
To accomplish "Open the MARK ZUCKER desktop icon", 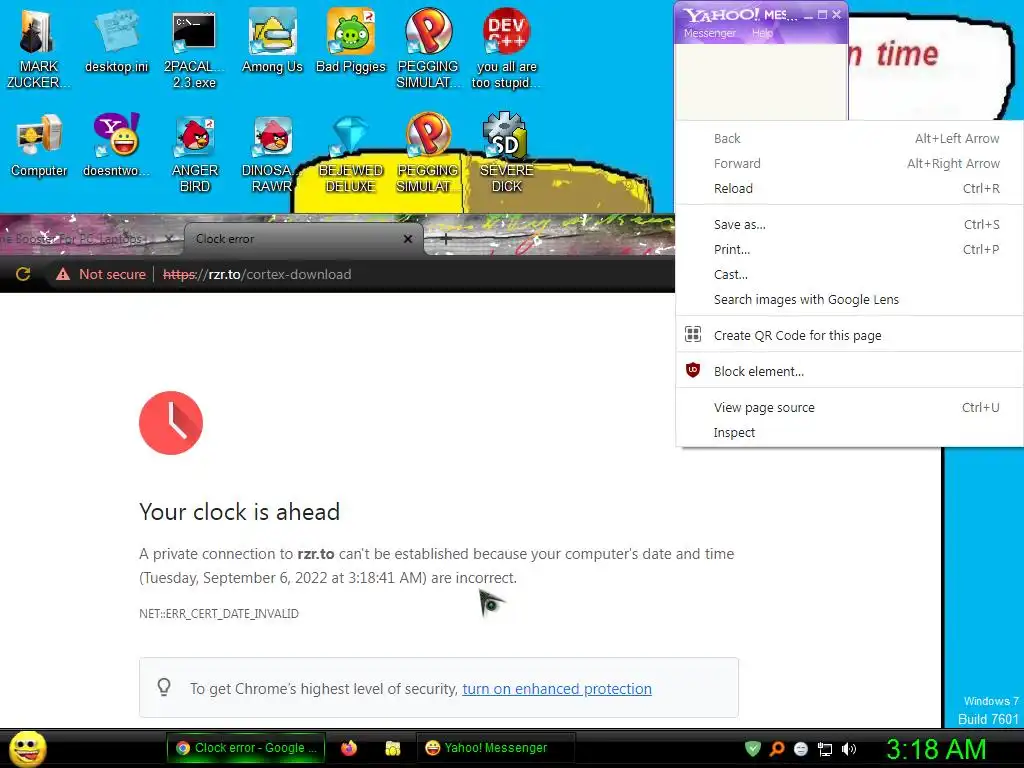I will coord(38,48).
